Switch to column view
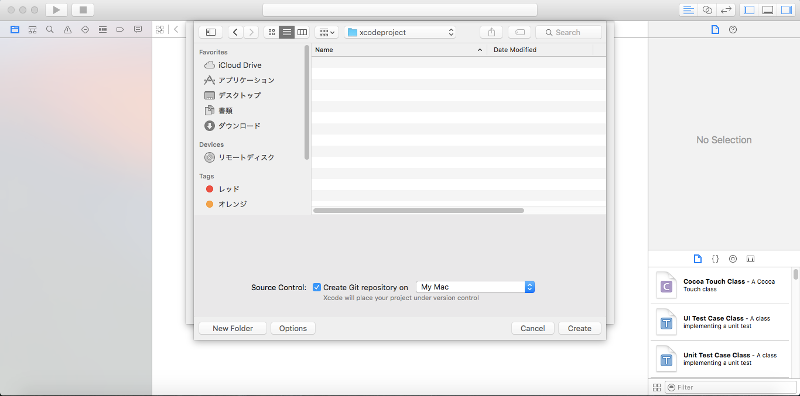Viewport: 800px width, 396px height. 302,32
